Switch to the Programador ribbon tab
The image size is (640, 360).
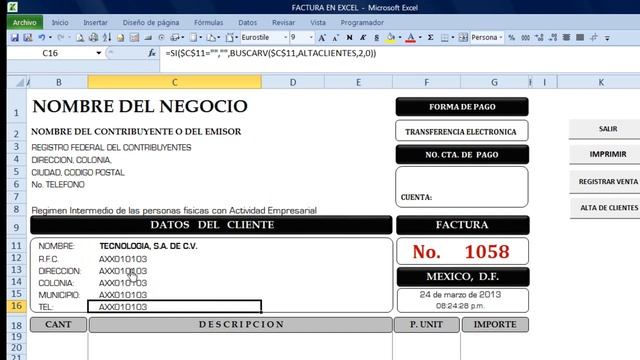click(x=362, y=22)
